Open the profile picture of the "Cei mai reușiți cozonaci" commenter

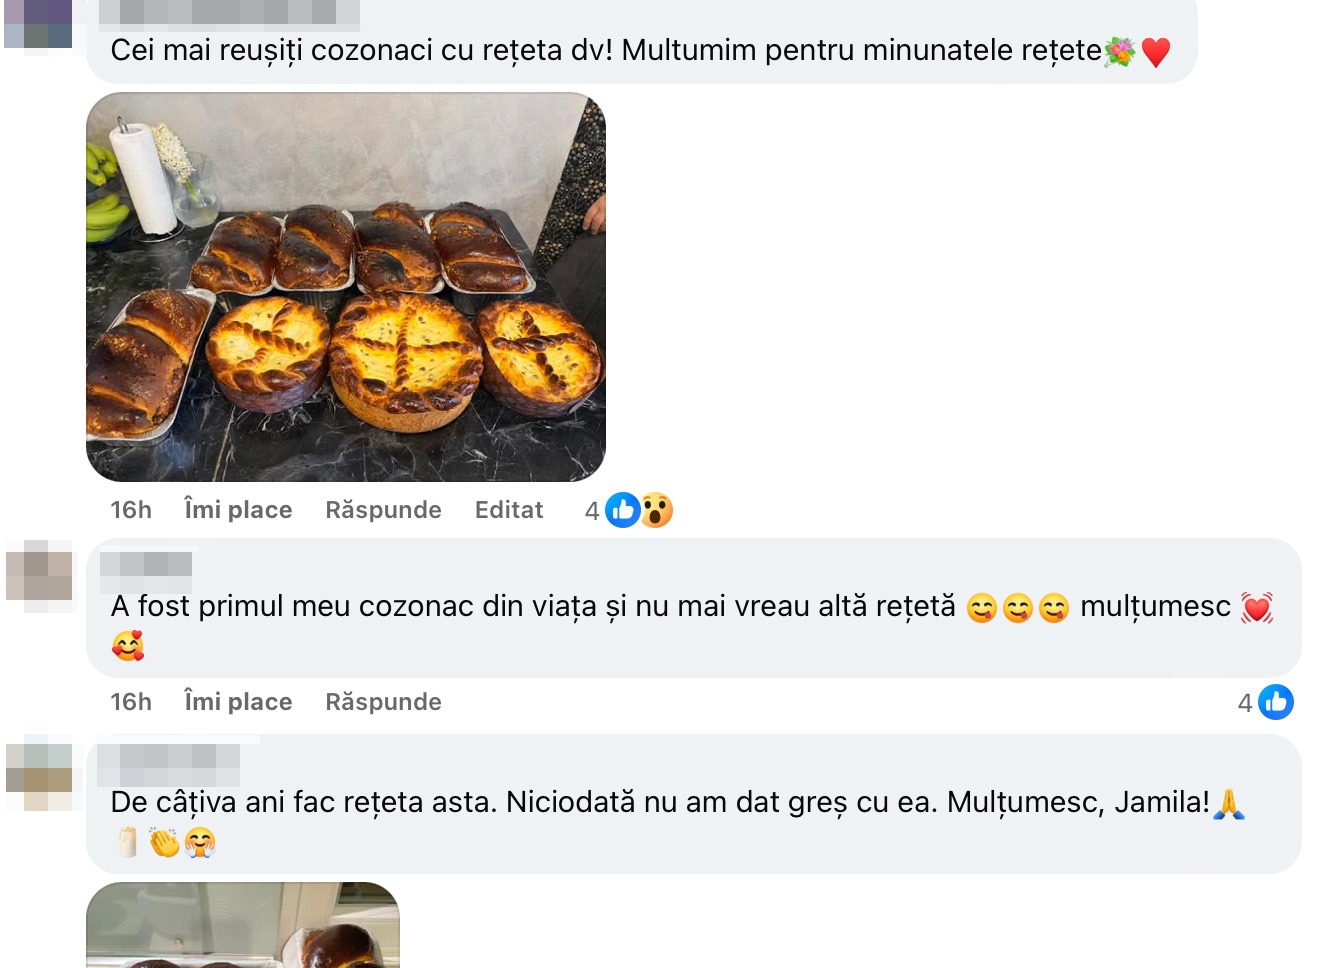38,24
